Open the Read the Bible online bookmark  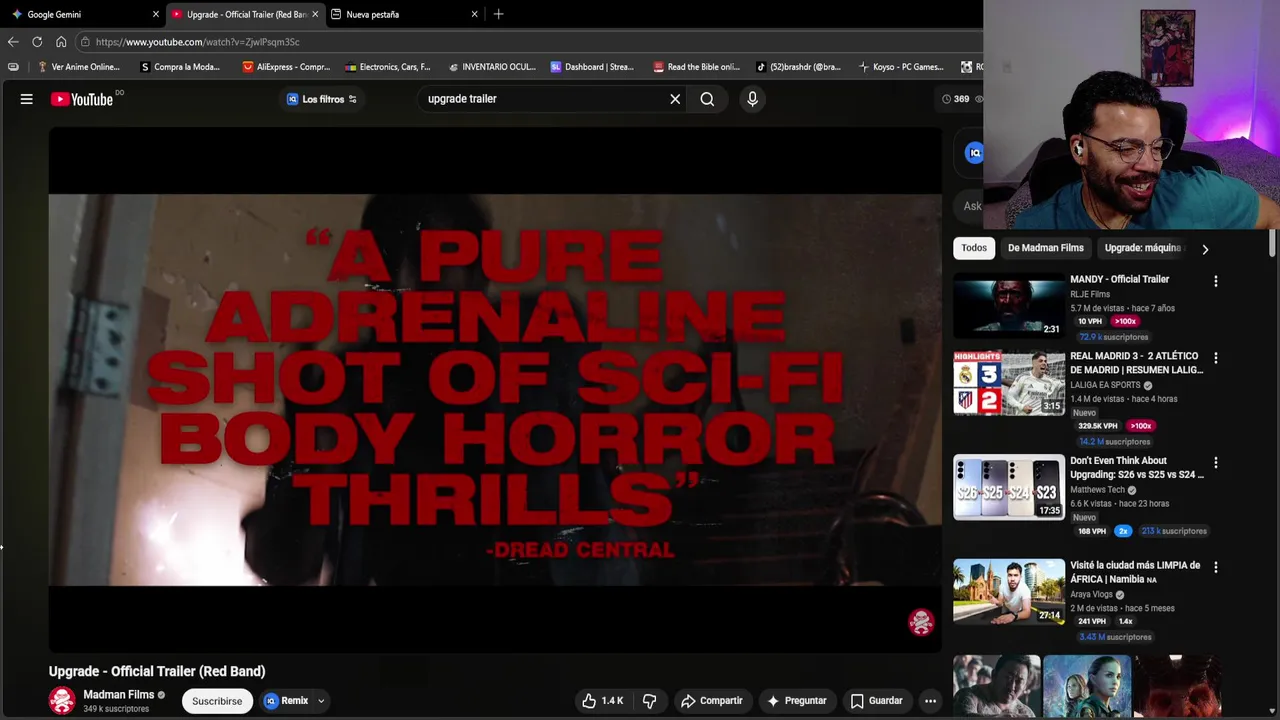696,67
